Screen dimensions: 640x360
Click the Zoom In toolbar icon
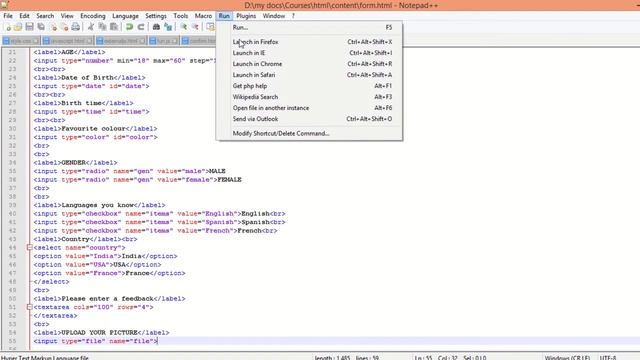pos(183,27)
